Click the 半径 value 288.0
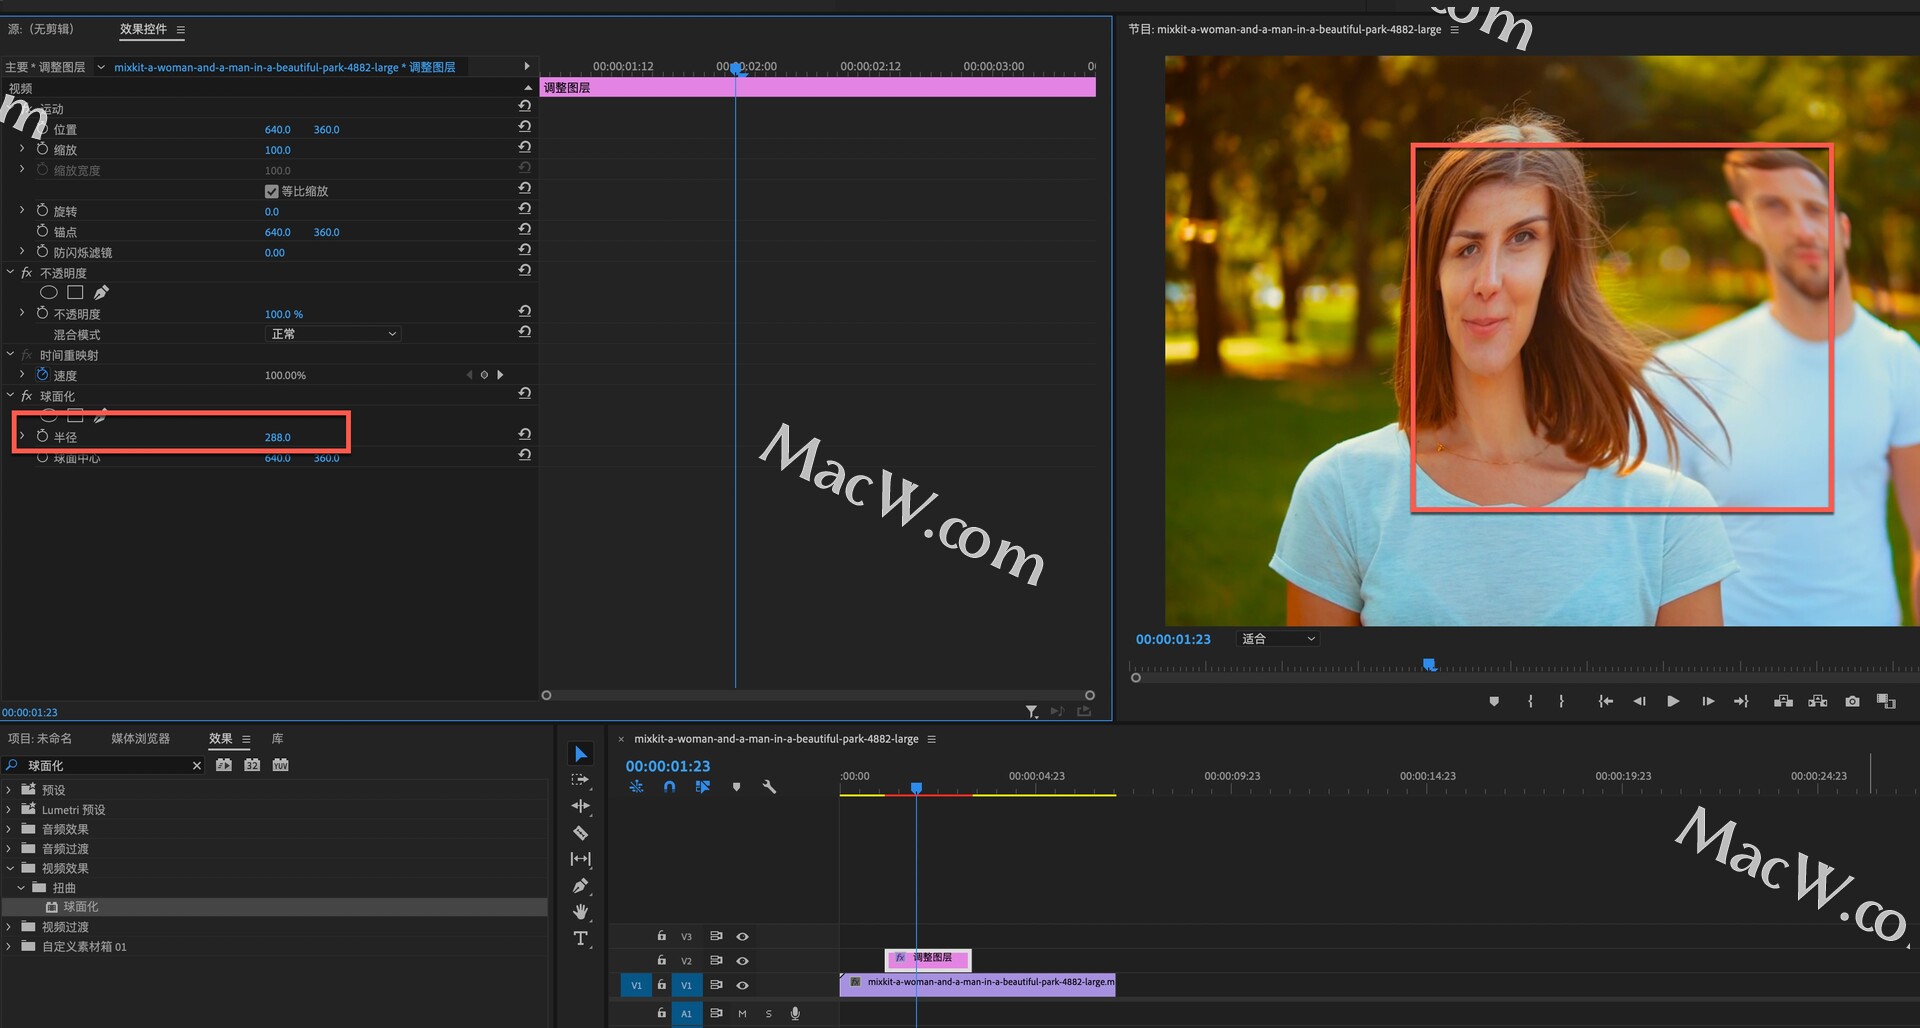Screen dimensions: 1920x1028 pos(277,437)
